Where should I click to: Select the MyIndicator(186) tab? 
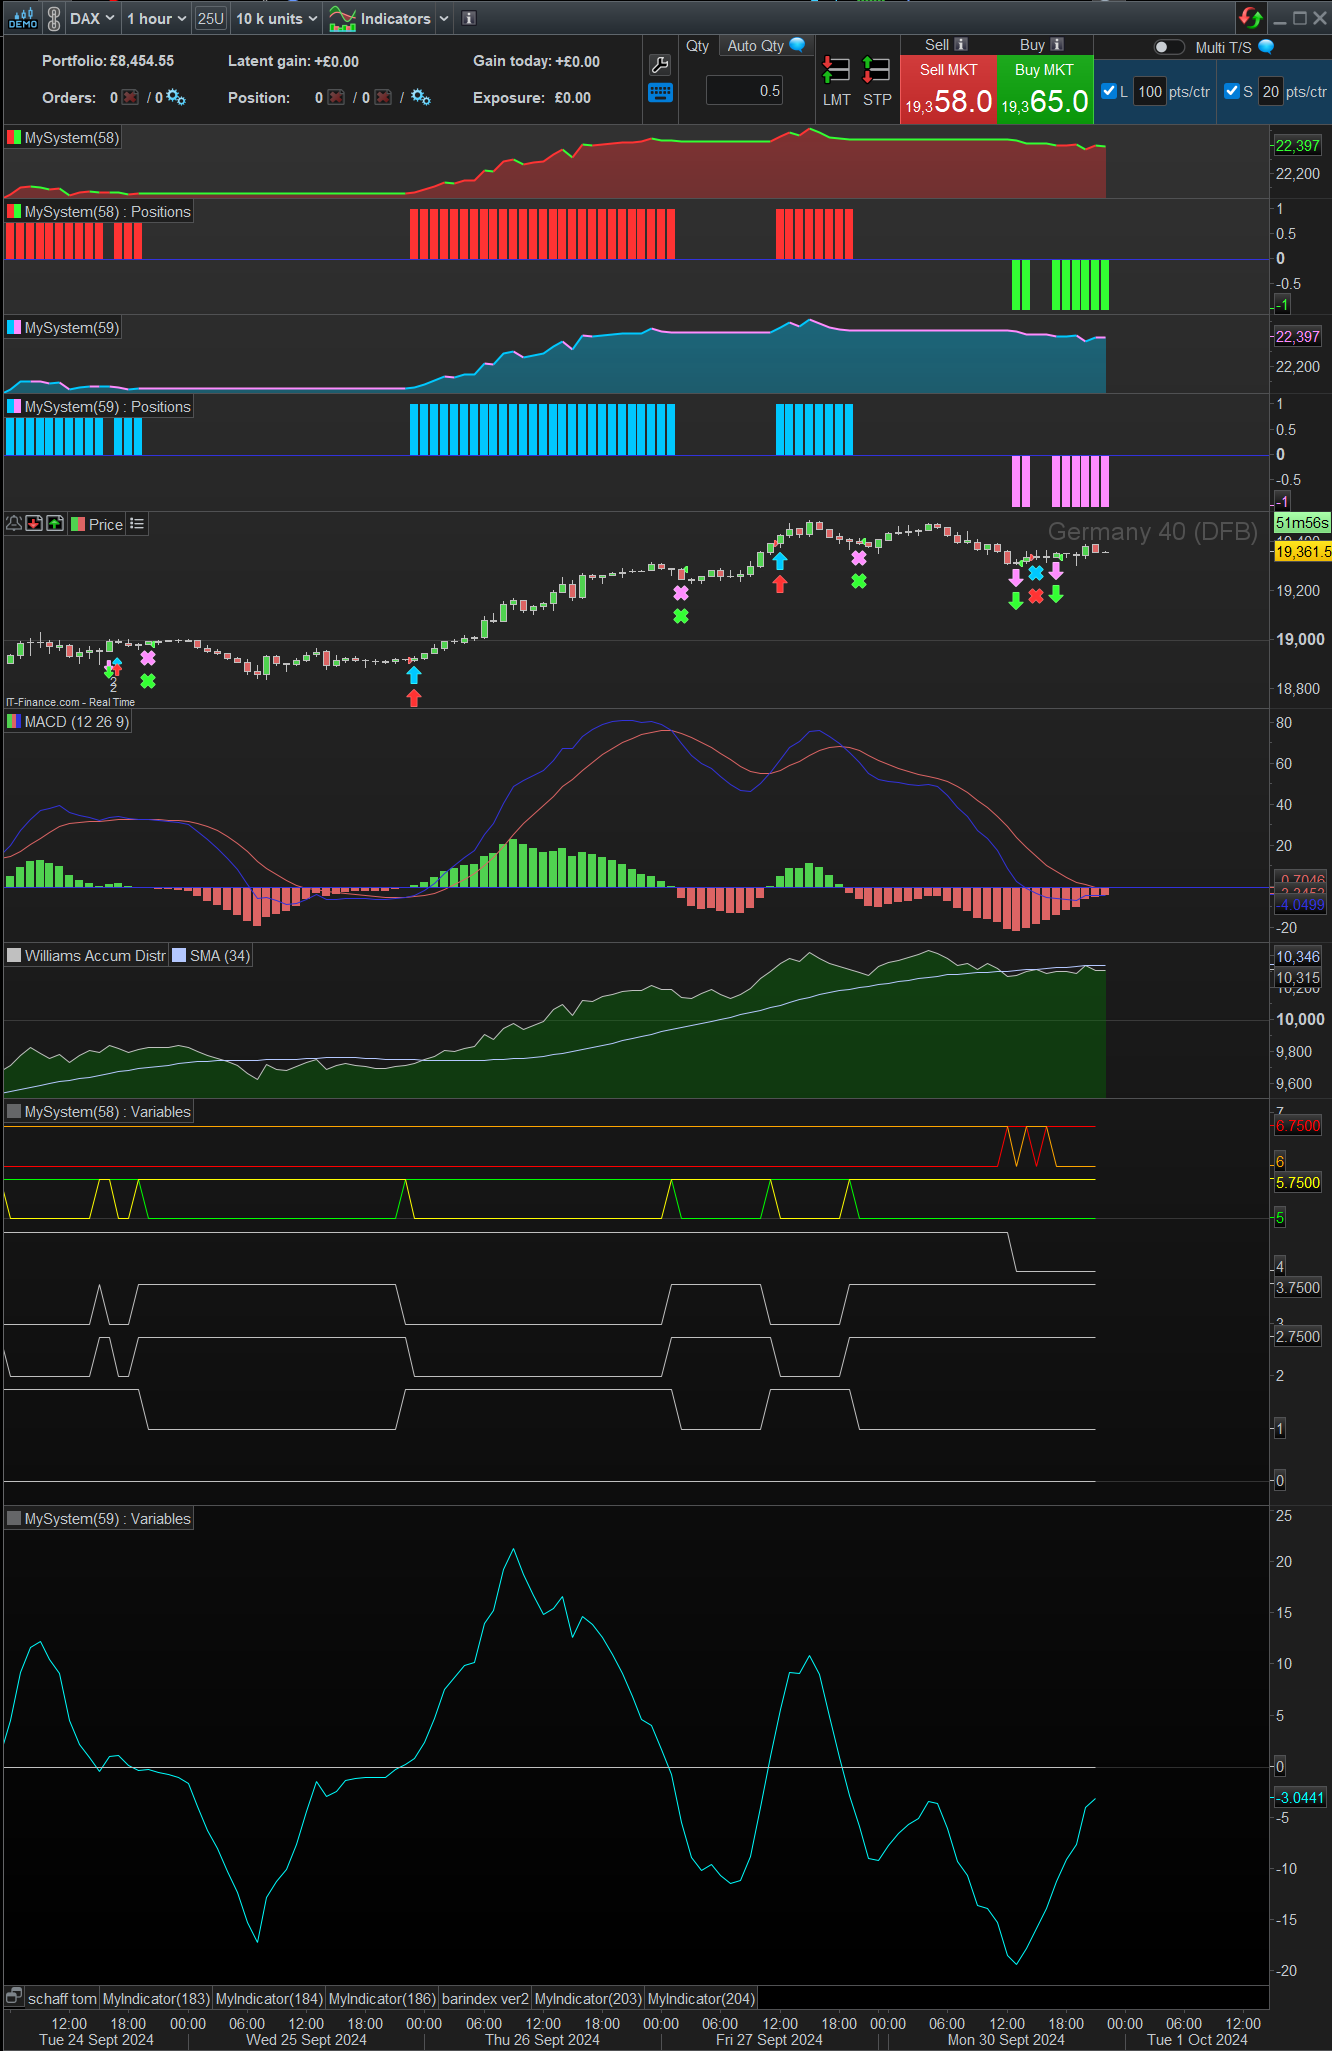pyautogui.click(x=382, y=1998)
